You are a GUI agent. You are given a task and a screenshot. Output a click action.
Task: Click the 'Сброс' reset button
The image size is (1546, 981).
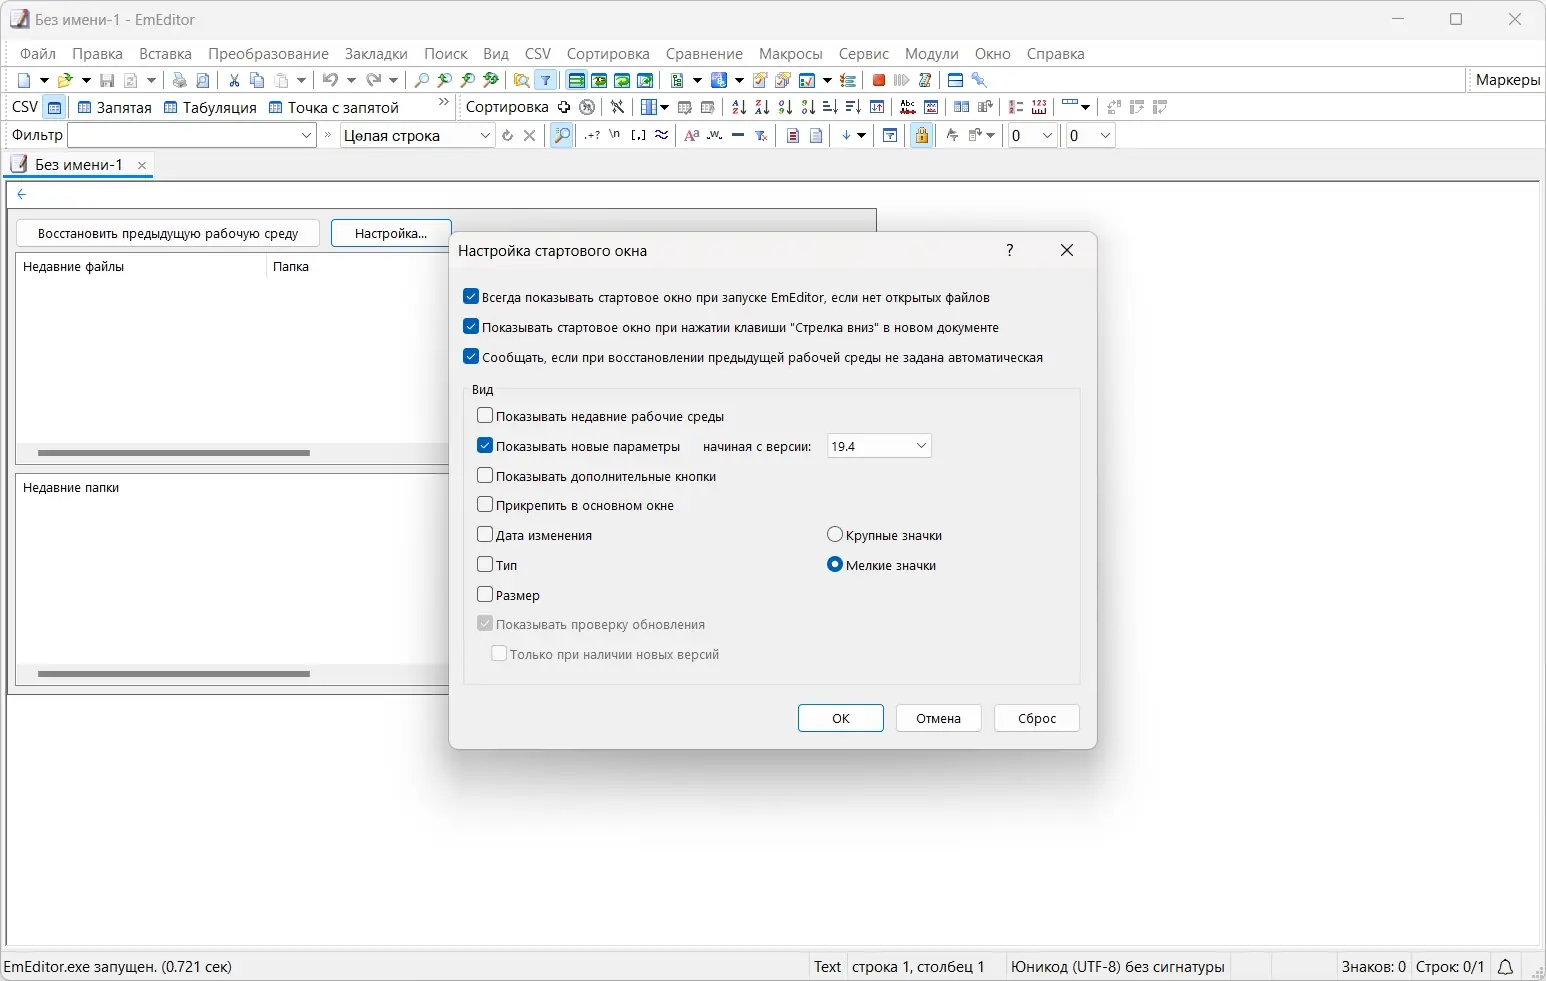click(x=1037, y=718)
